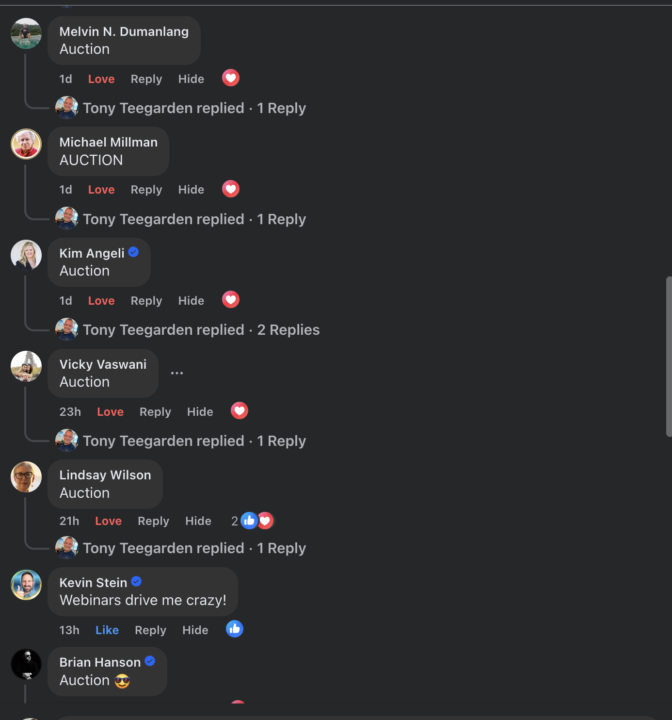The height and width of the screenshot is (720, 672).
Task: Hide Kevin Stein's comment
Action: point(195,630)
